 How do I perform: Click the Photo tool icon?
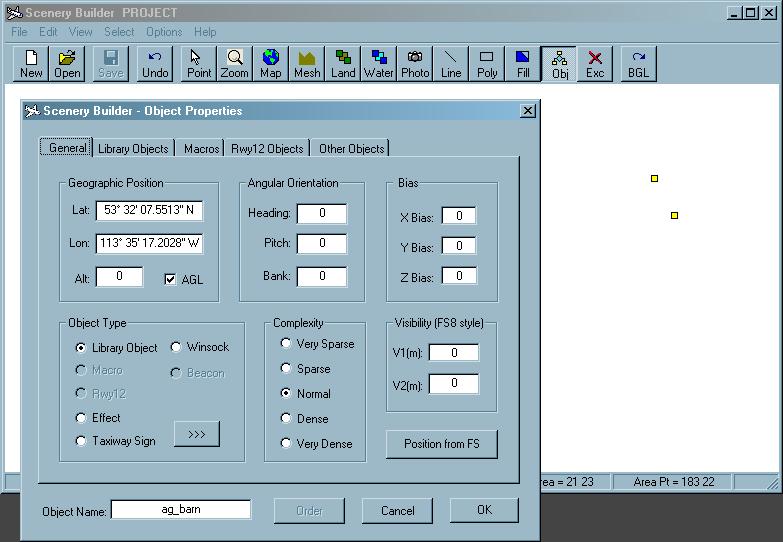tap(415, 64)
